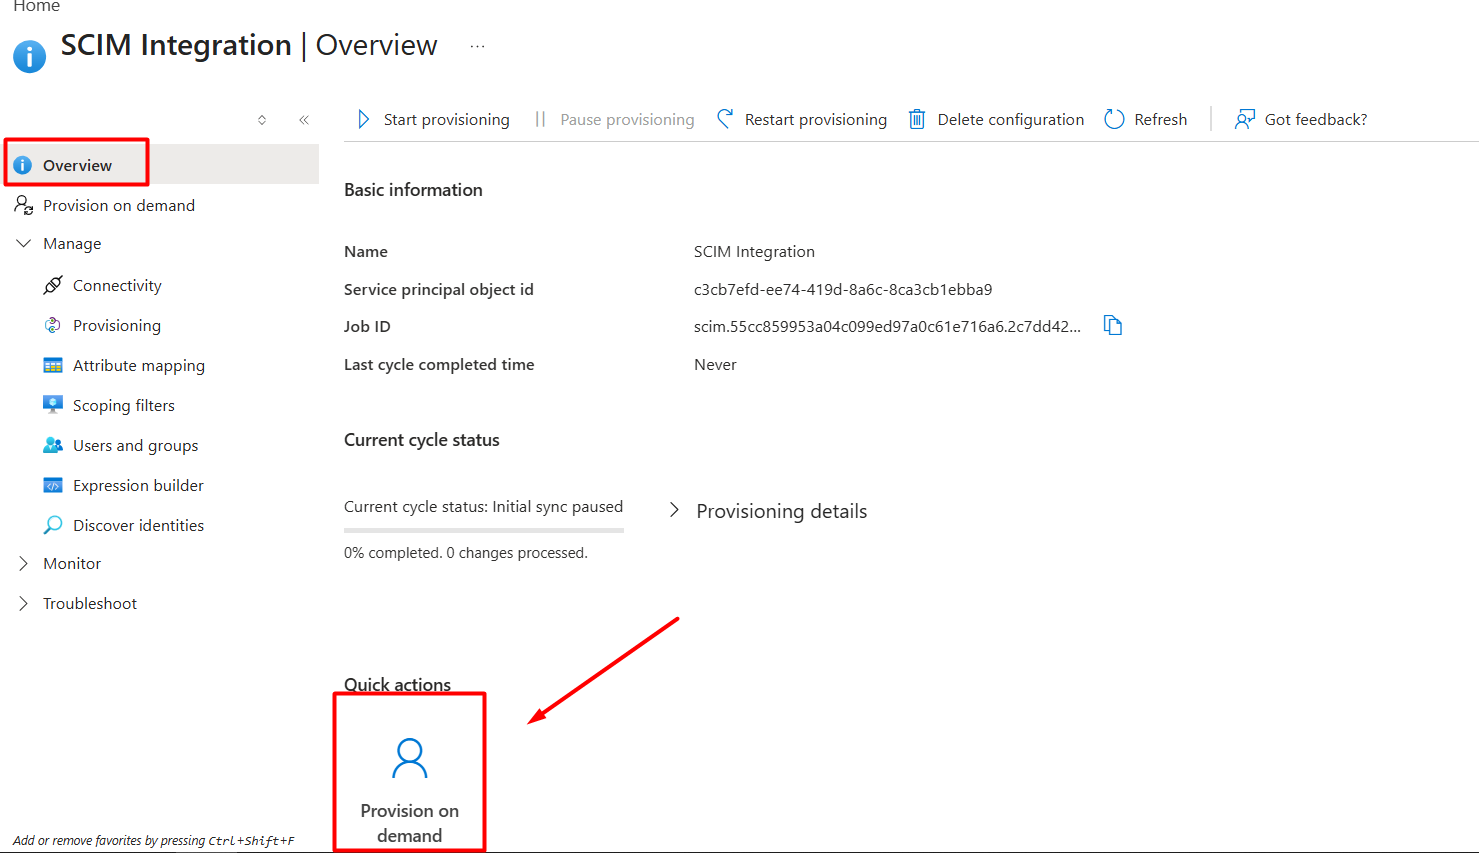Click Delete configuration button label
This screenshot has height=853, width=1479.
[1011, 119]
